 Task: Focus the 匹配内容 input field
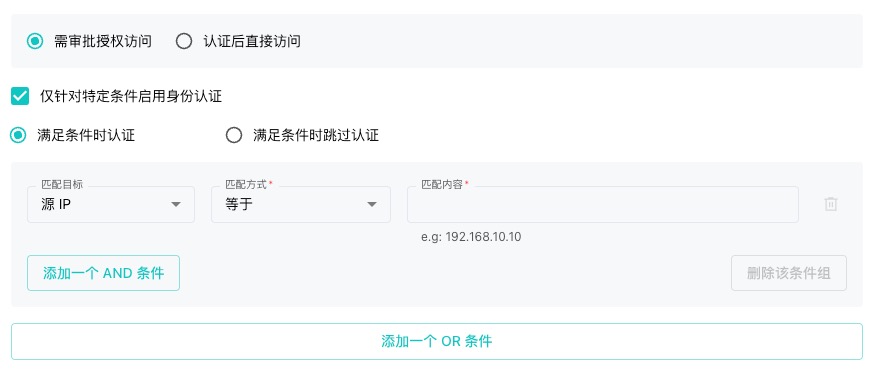pyautogui.click(x=603, y=204)
